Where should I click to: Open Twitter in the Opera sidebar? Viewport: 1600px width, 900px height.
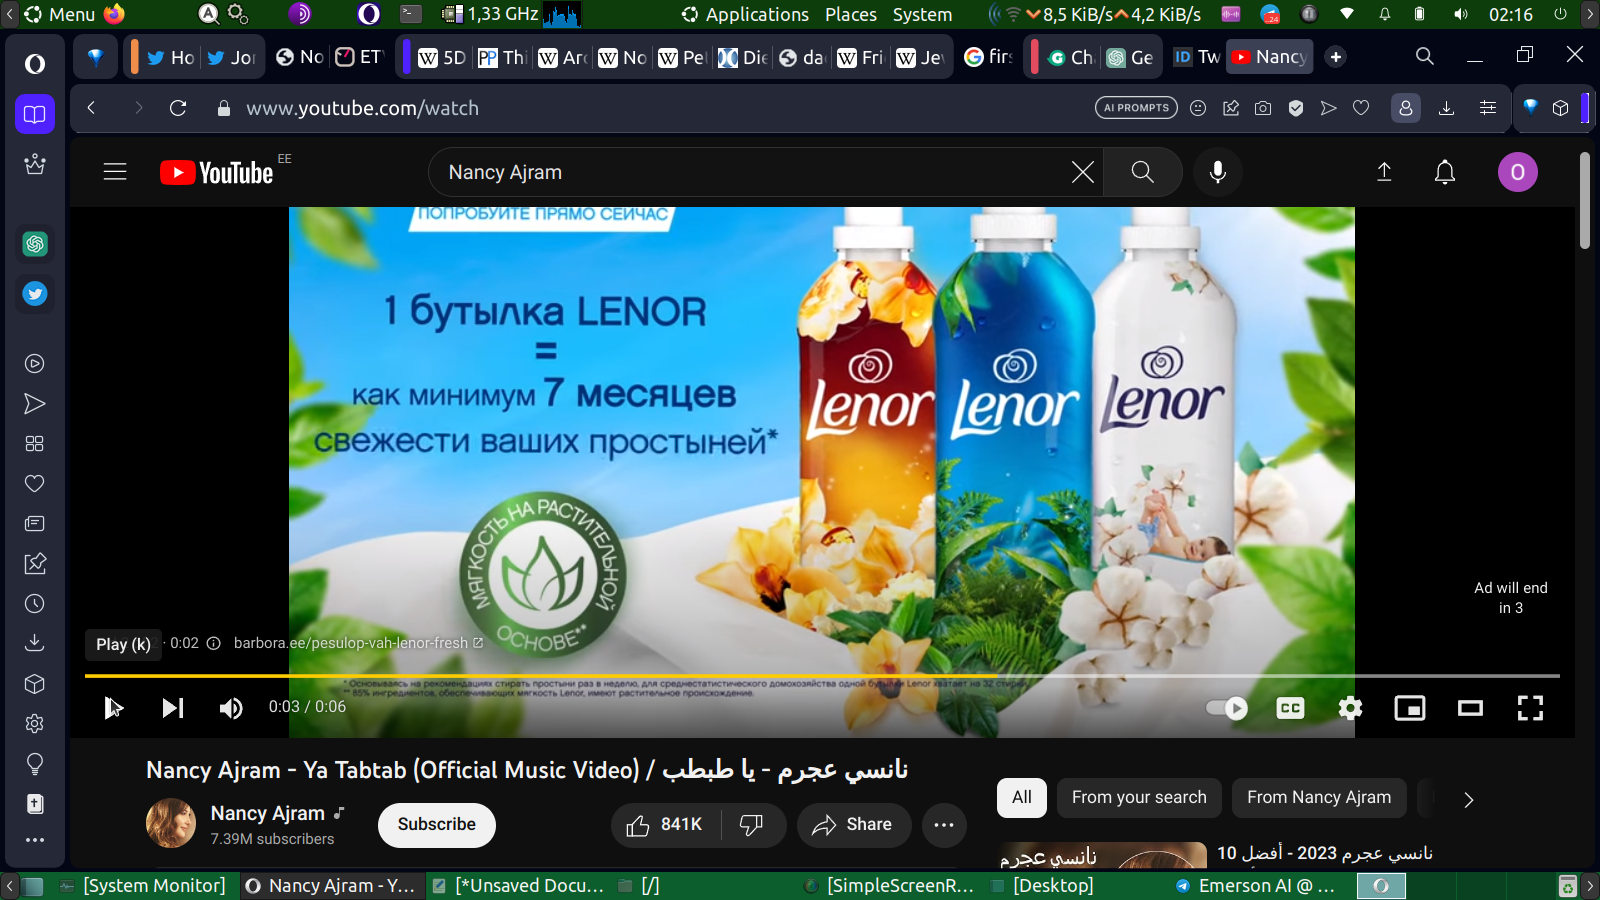(x=35, y=294)
